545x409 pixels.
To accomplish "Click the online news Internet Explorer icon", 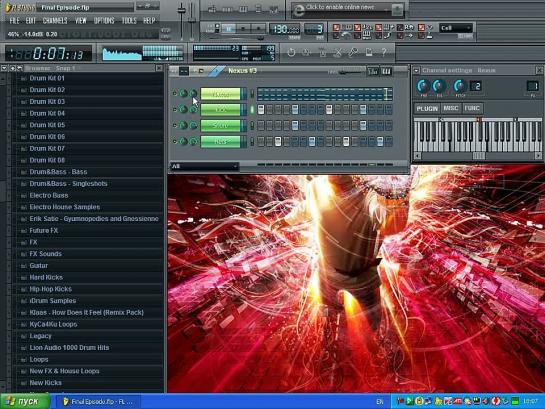I will (299, 10).
